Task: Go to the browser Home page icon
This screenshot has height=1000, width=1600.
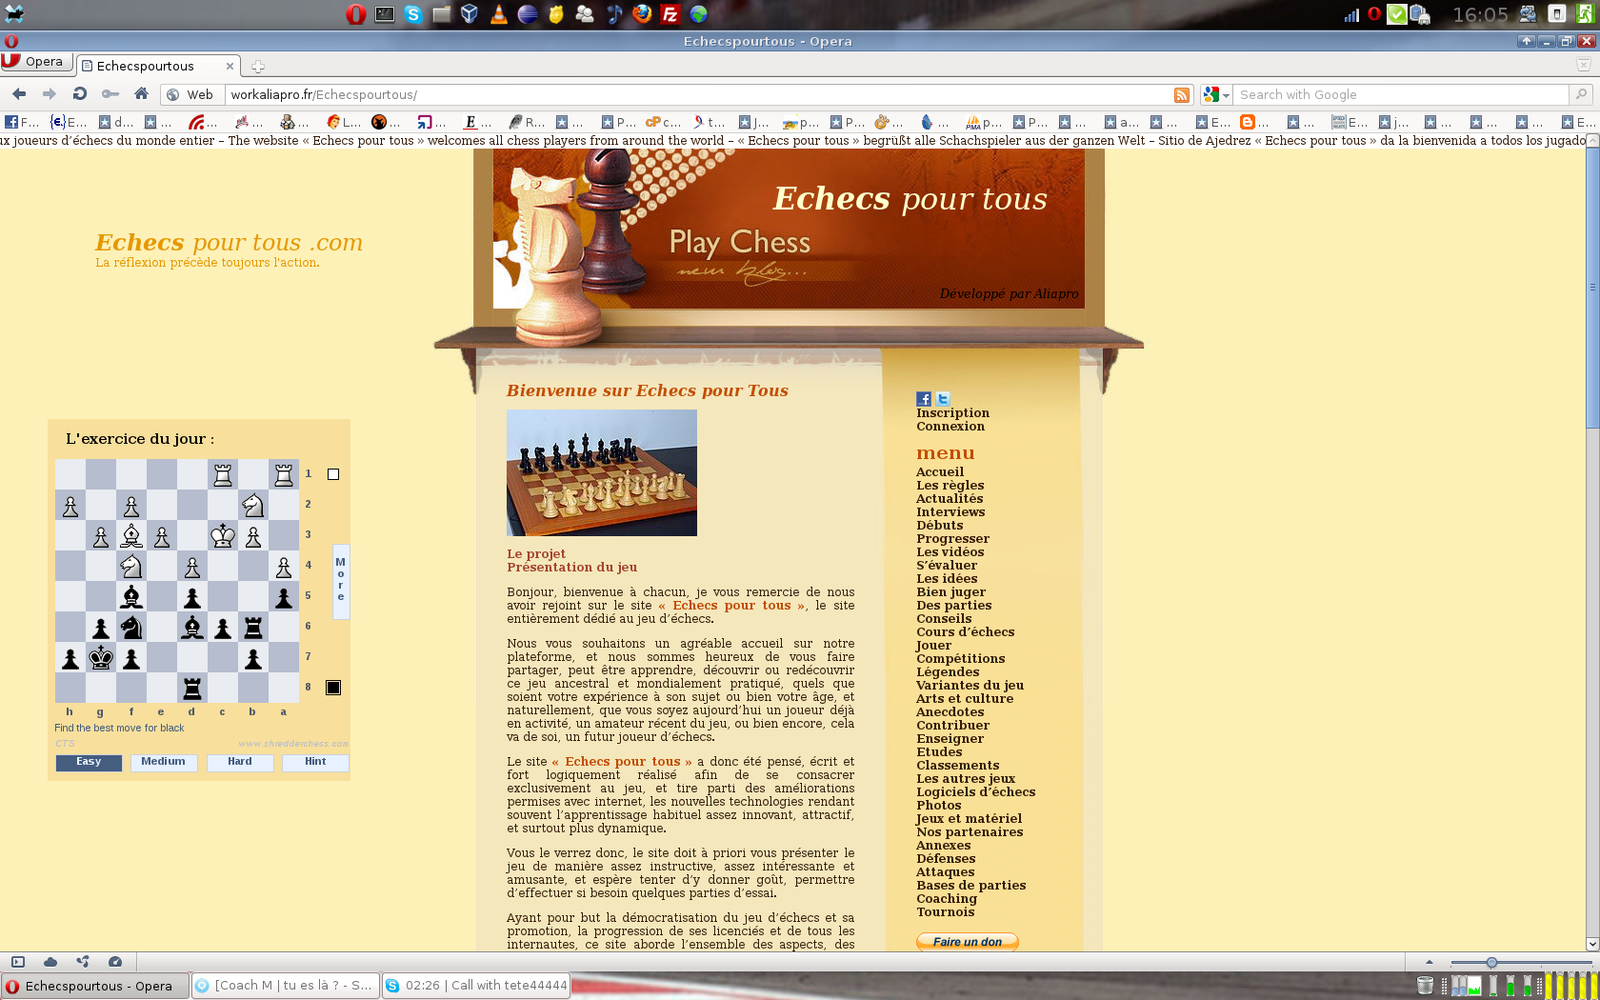Action: (141, 94)
